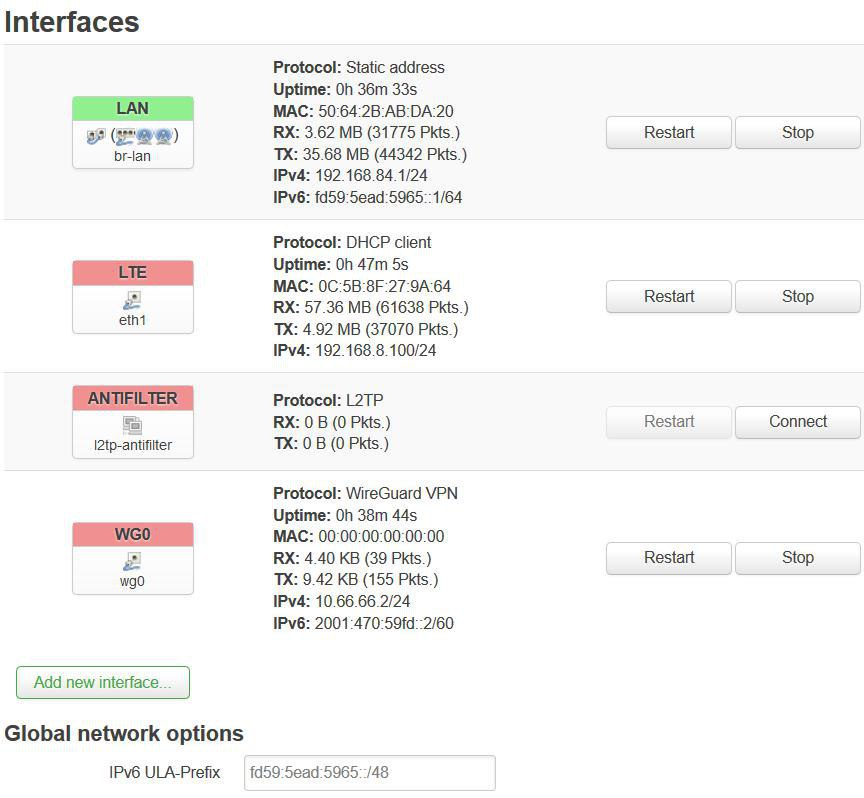Stop the LTE eth1 interface

click(x=797, y=296)
